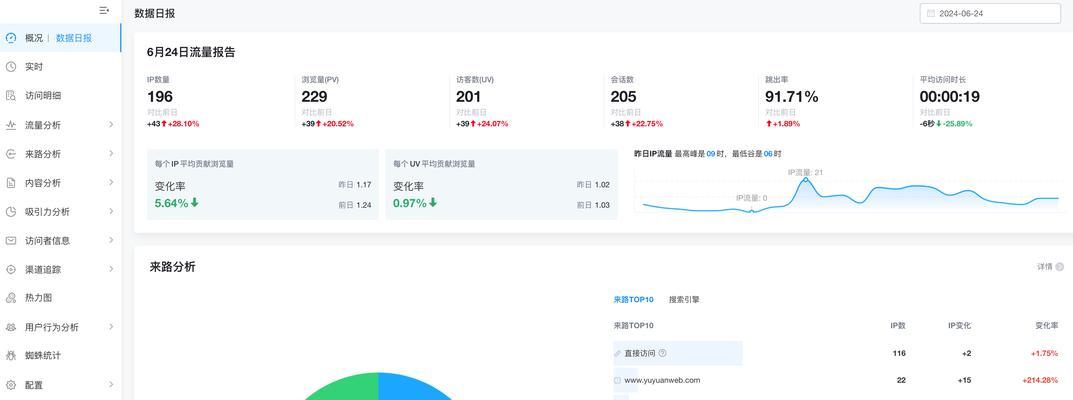This screenshot has height=400, width=1073.
Task: Click the 吸引力分析 pie icon
Action: [x=11, y=212]
